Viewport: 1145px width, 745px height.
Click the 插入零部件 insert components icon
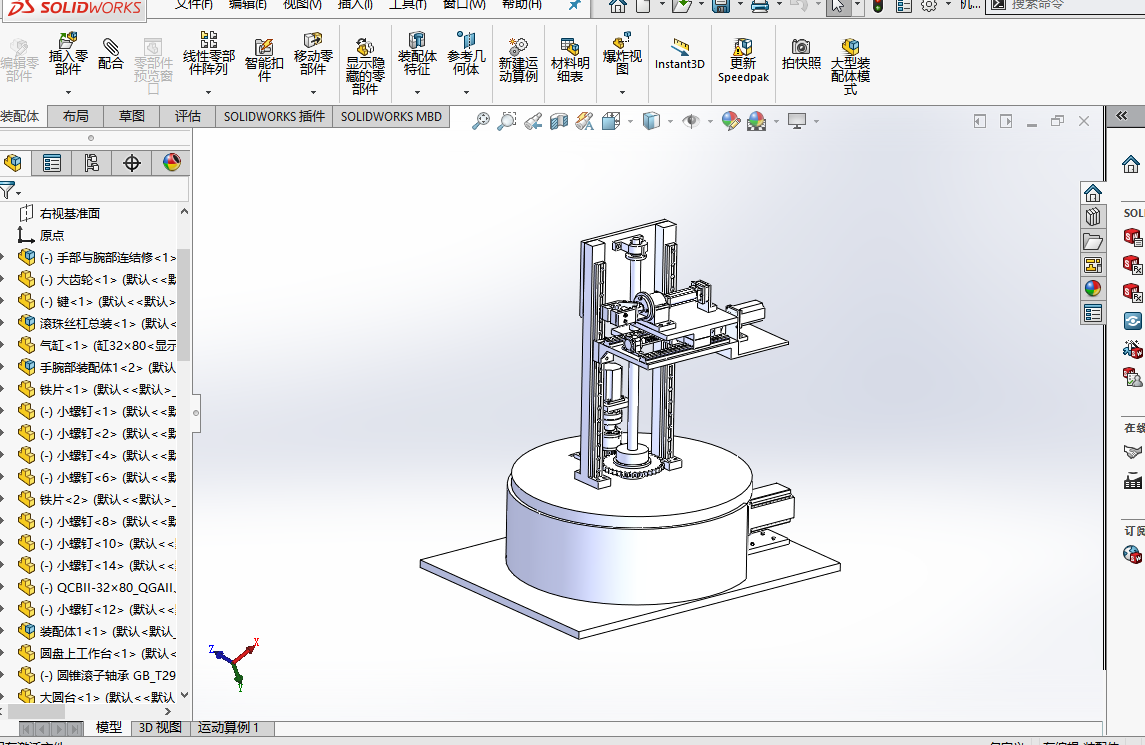click(x=68, y=54)
